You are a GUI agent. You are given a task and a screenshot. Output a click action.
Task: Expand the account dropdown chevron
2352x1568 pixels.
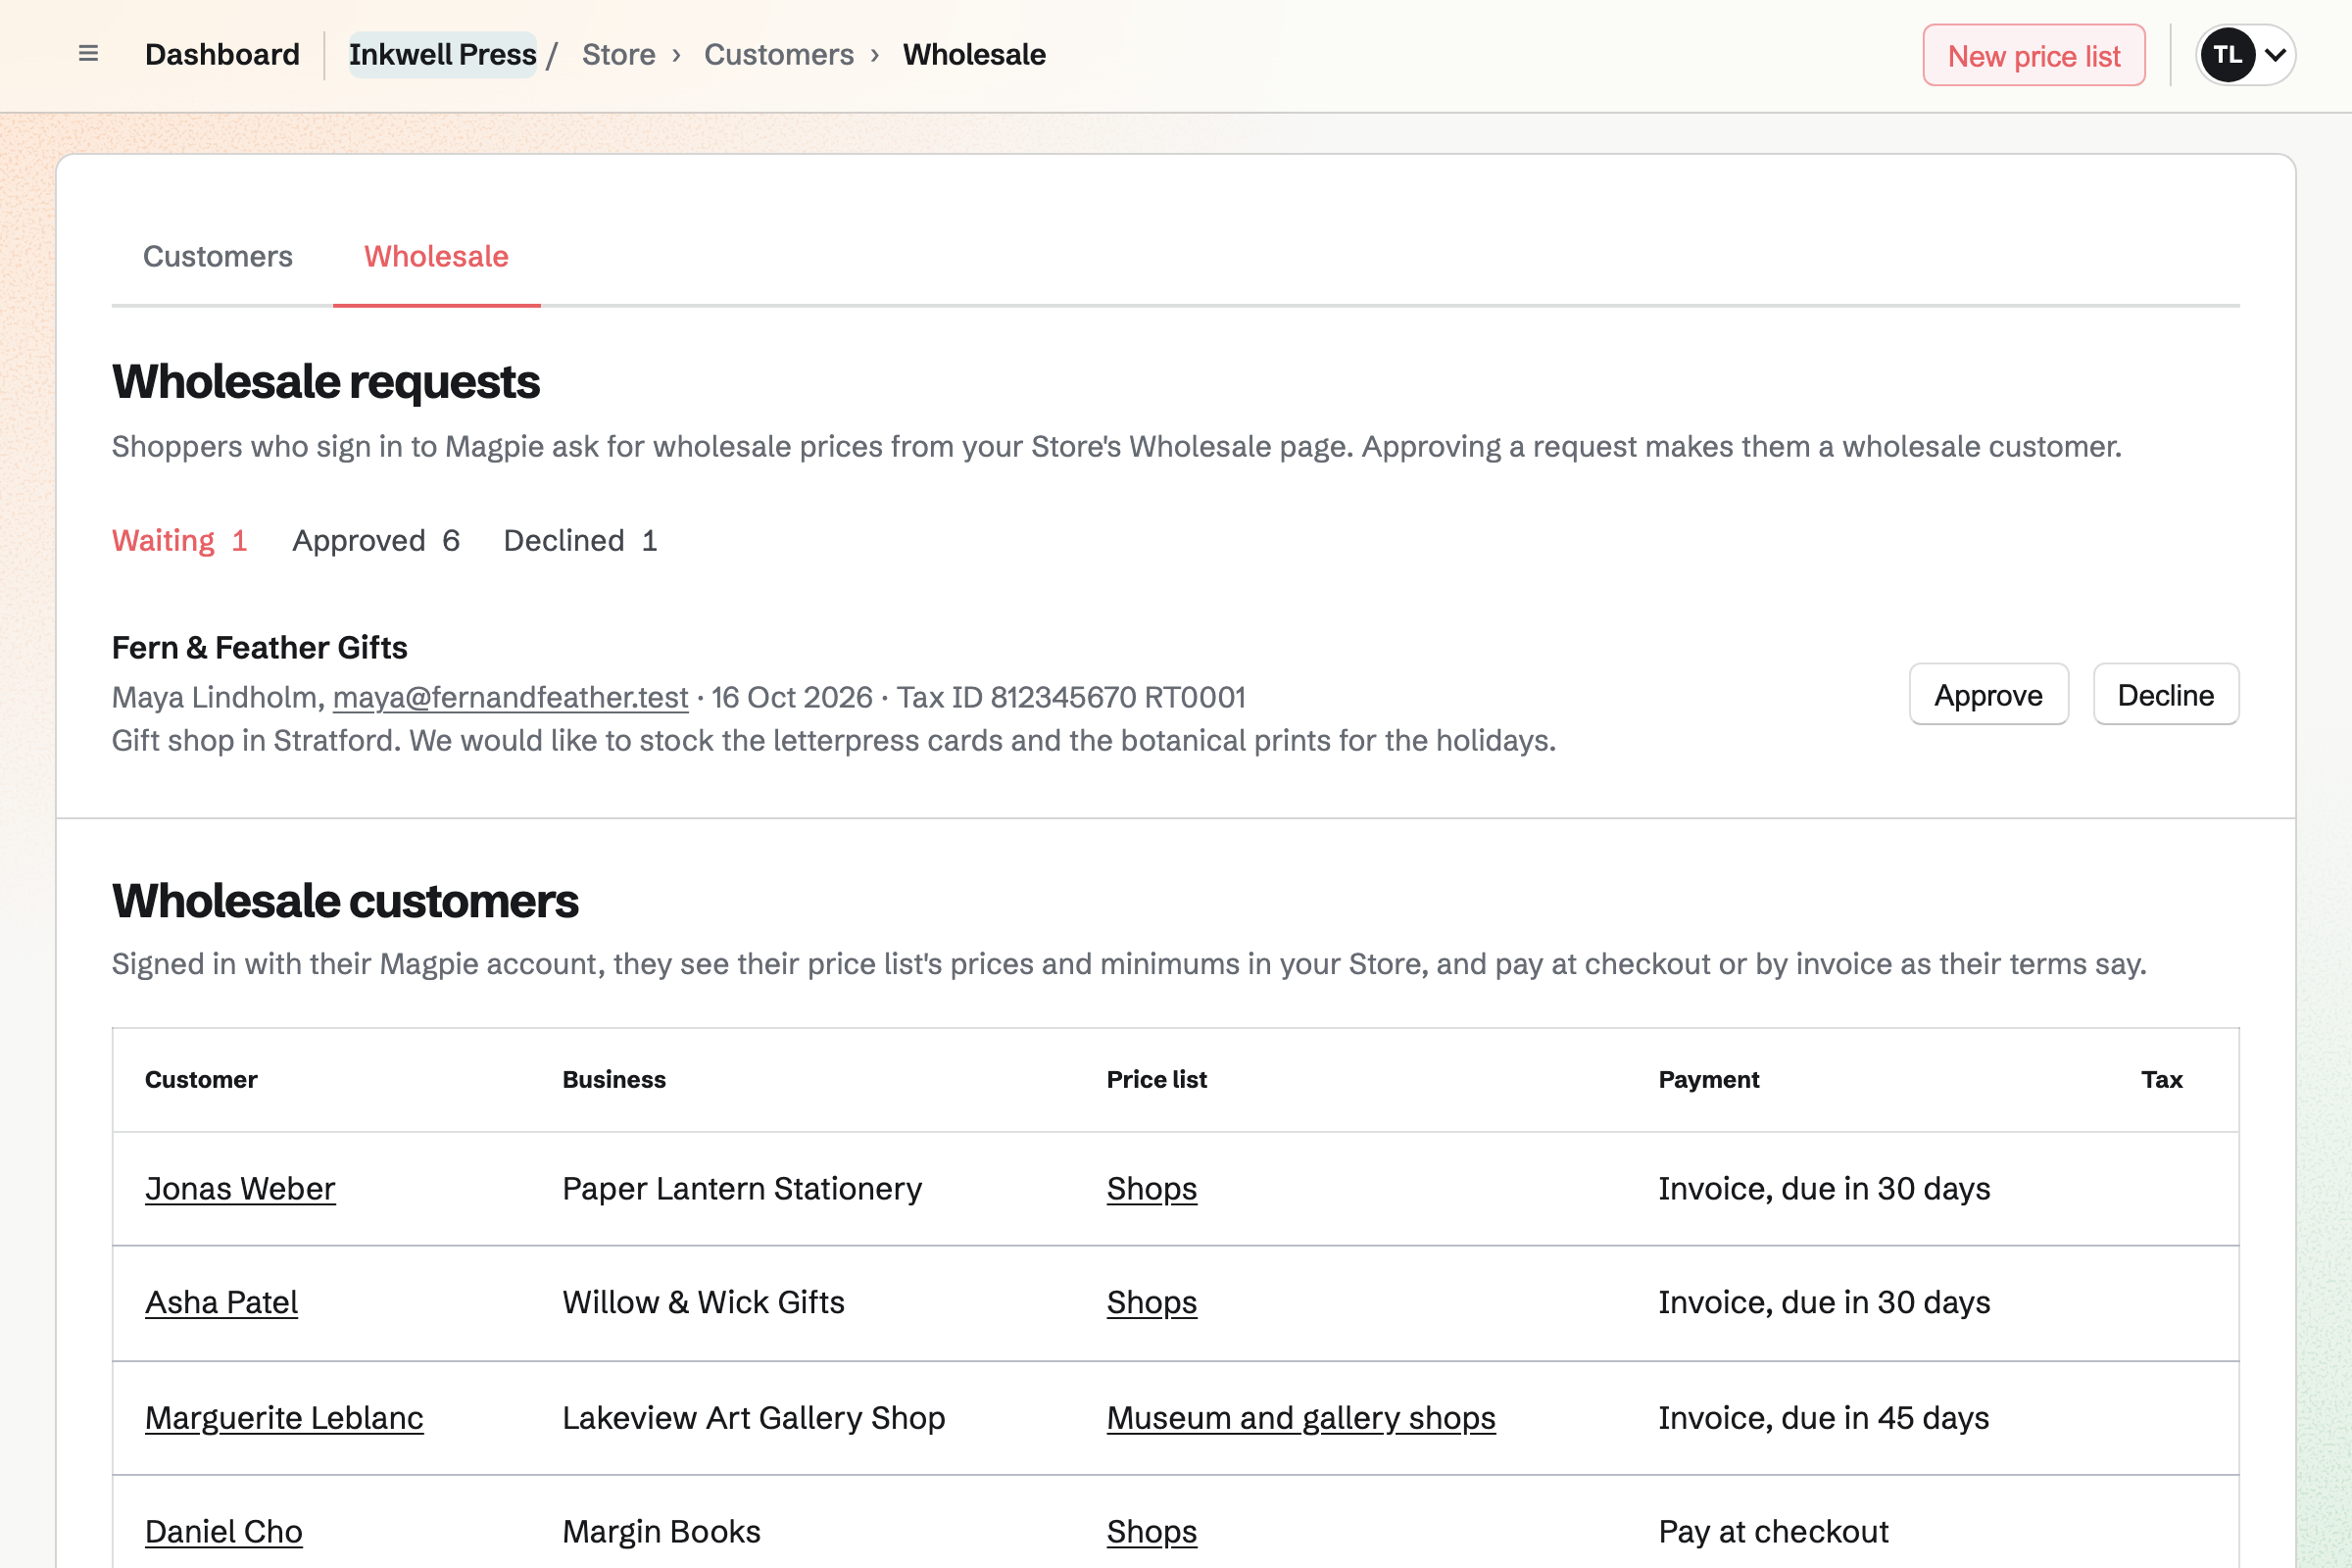(2275, 55)
